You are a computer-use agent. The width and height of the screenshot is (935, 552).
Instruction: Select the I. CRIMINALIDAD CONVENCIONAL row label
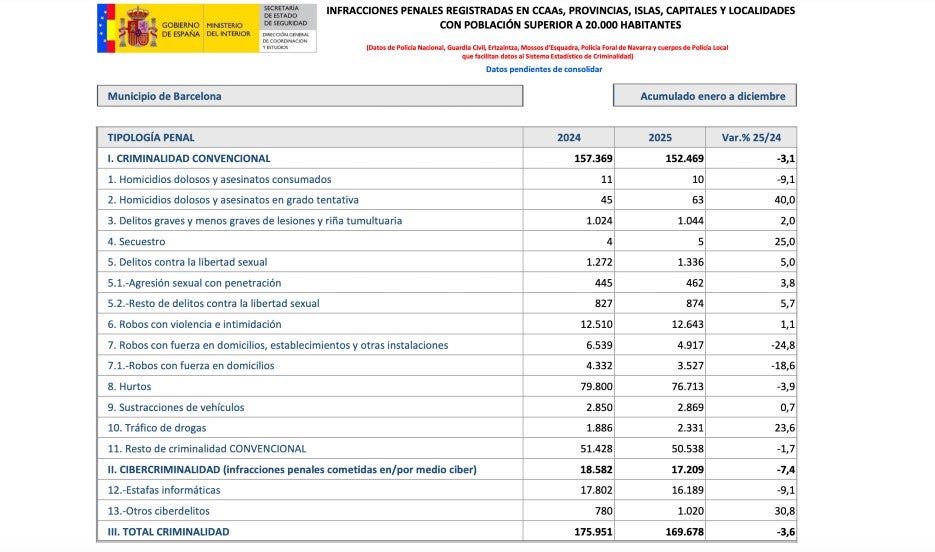(x=189, y=158)
